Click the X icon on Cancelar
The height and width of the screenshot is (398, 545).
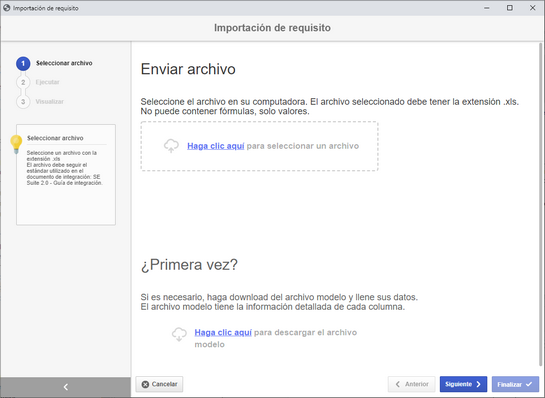[146, 384]
